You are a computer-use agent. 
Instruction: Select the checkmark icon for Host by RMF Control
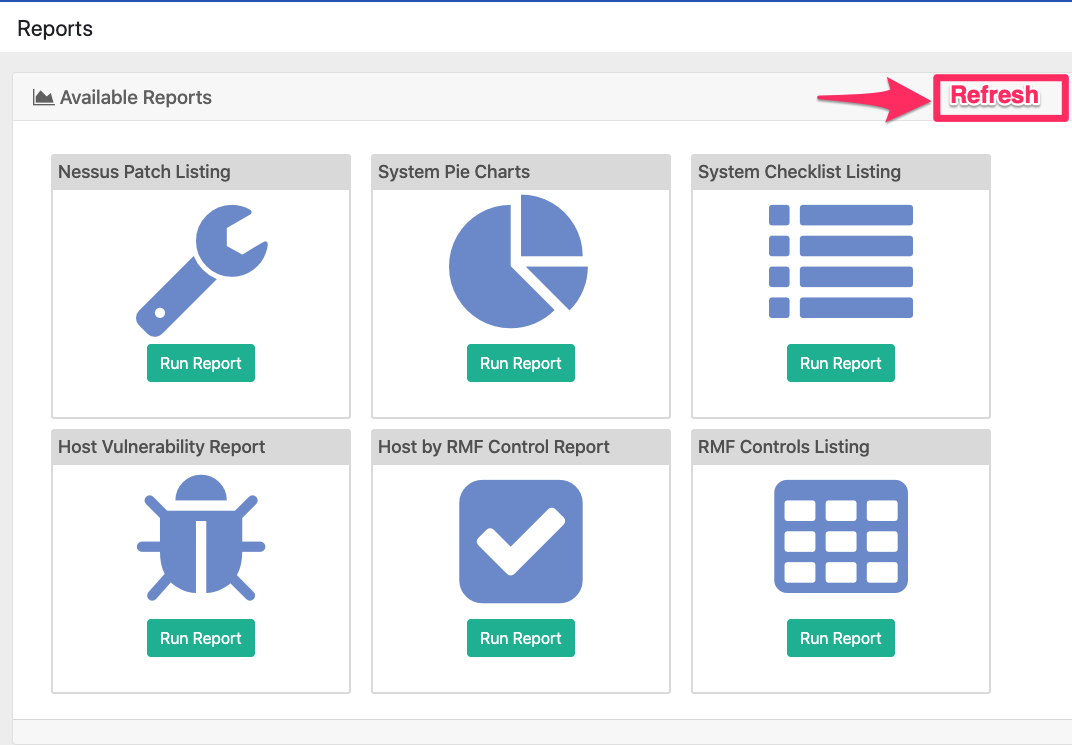click(x=520, y=540)
